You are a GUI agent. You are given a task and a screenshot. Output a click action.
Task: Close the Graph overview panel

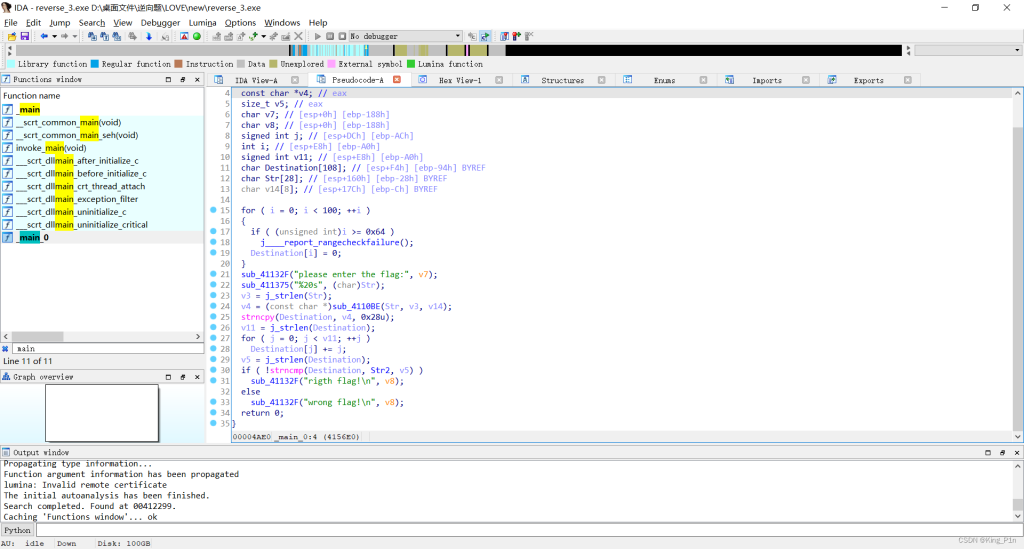click(x=197, y=377)
